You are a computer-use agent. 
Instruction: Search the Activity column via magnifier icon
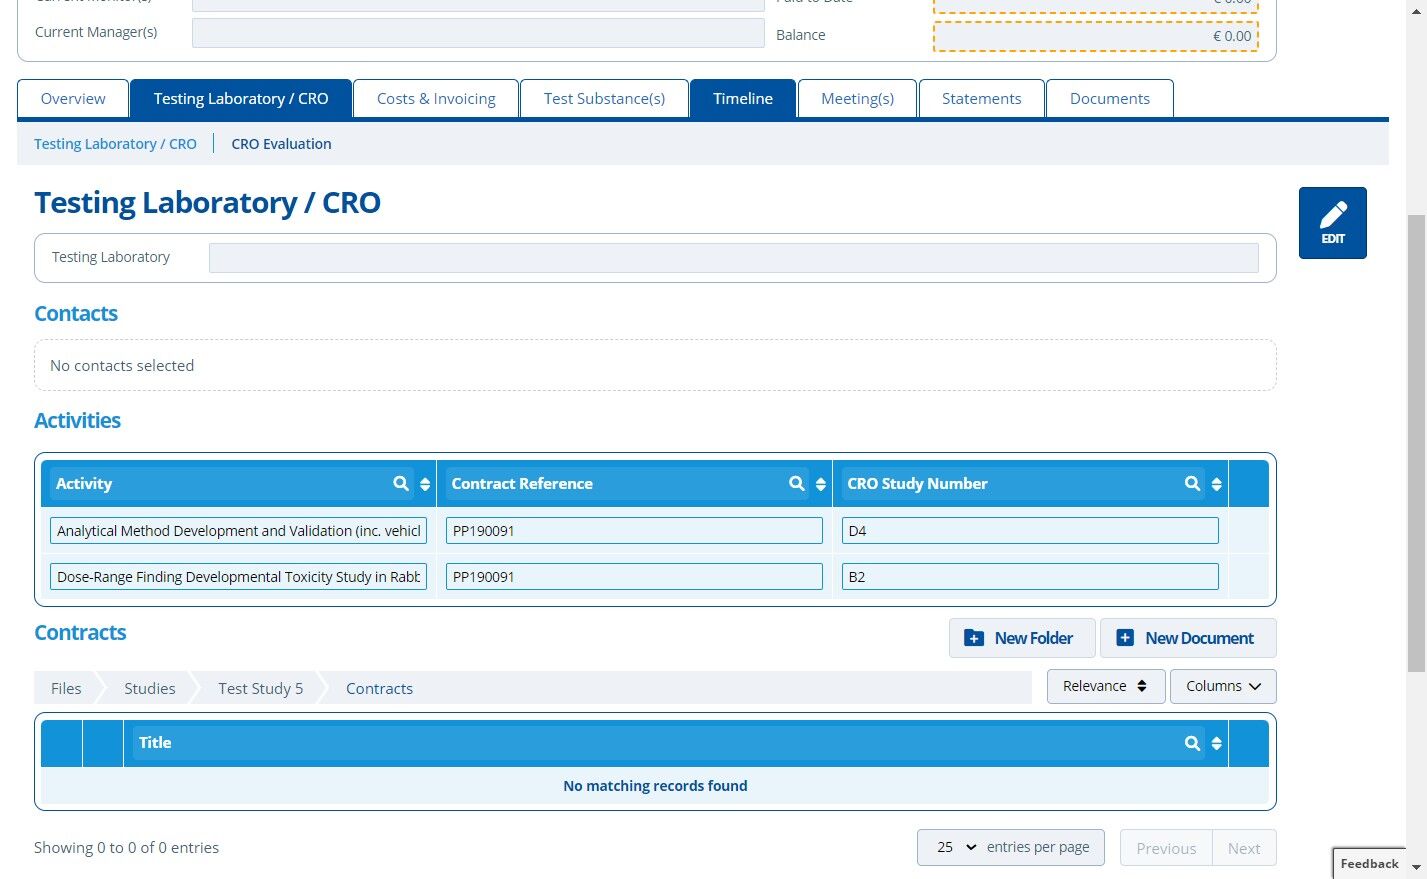[401, 484]
